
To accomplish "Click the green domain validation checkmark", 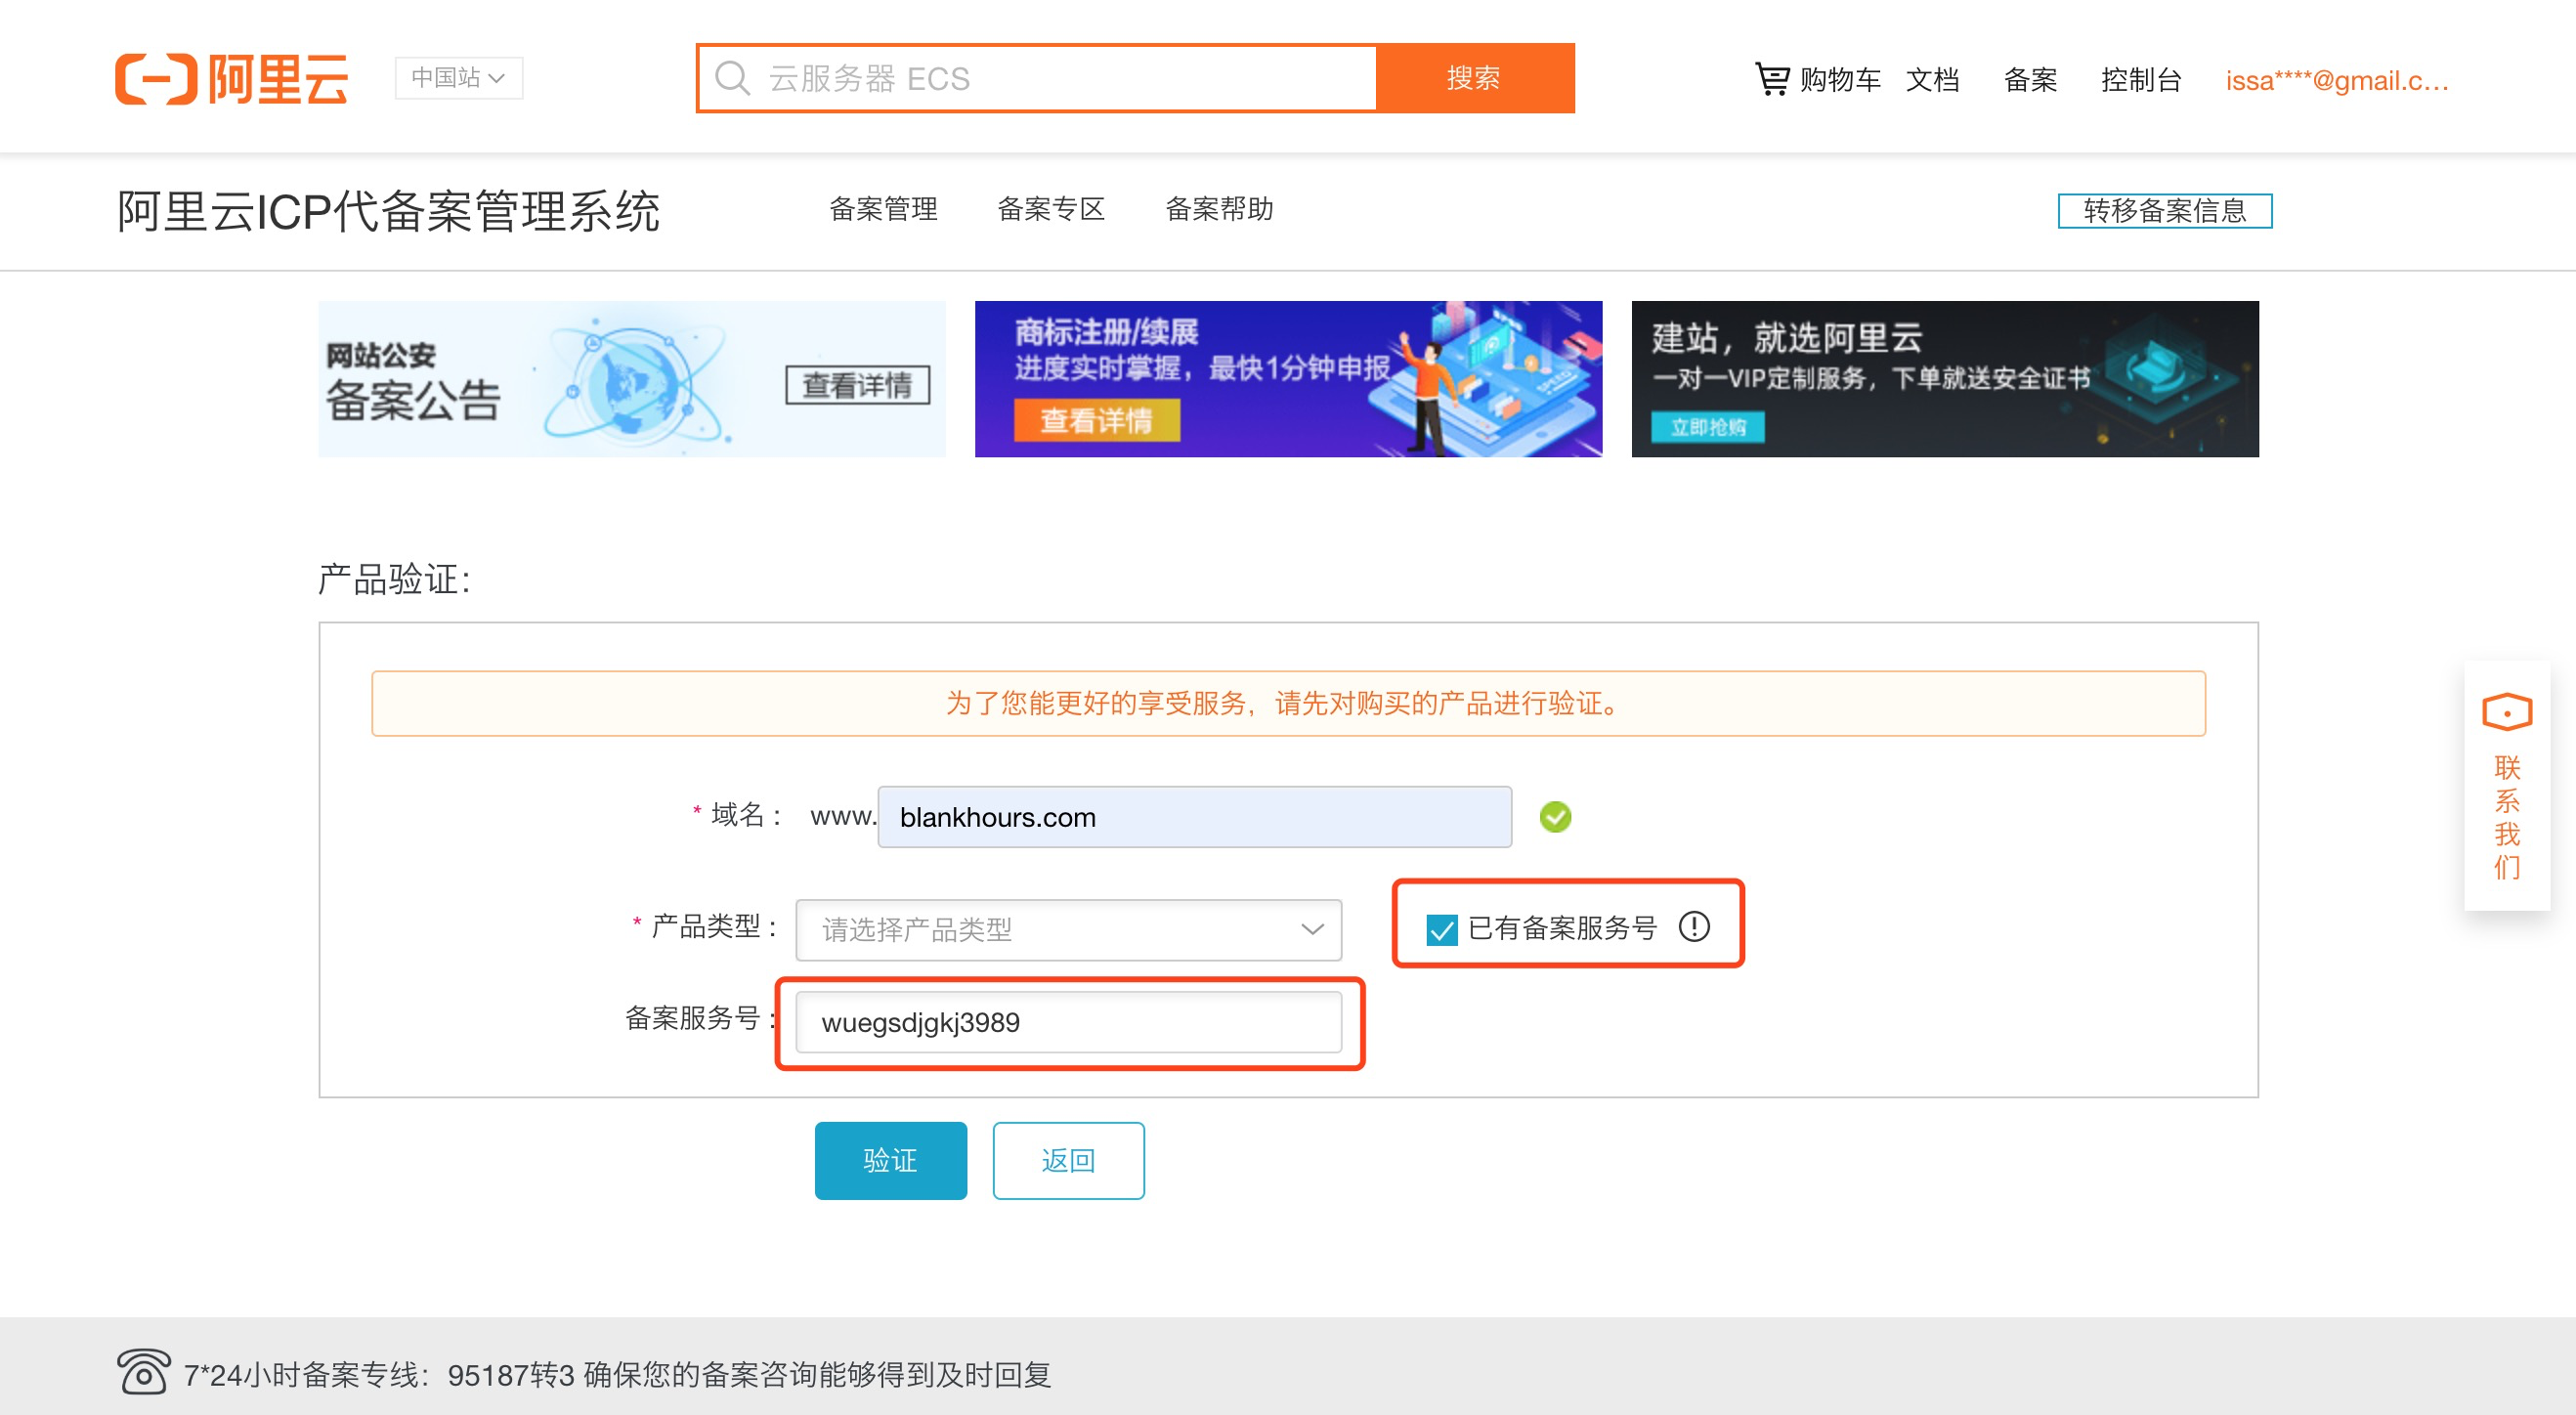I will point(1555,817).
